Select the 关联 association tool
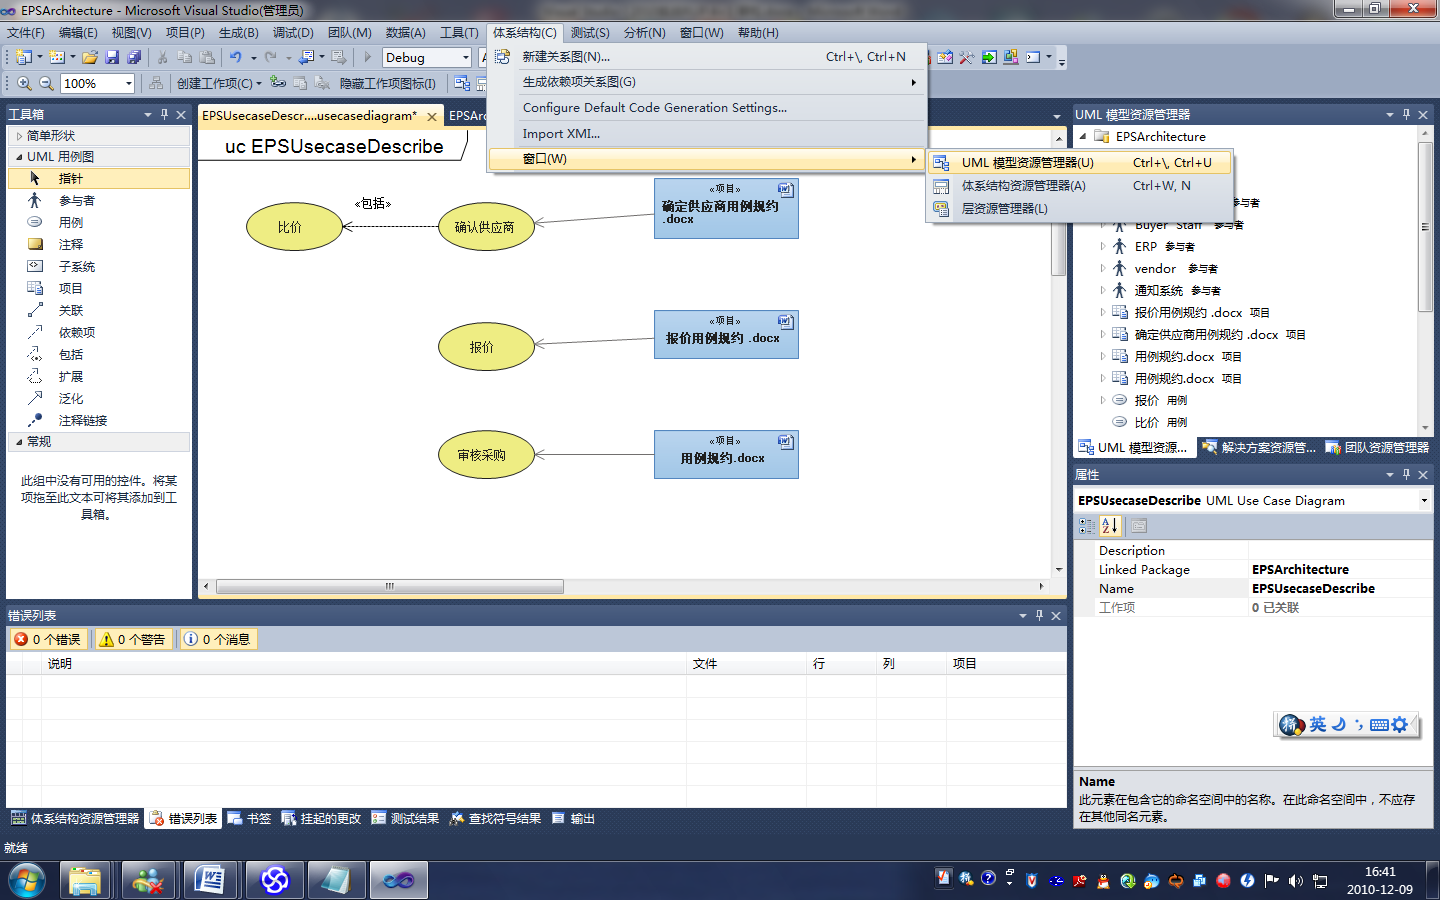Image resolution: width=1440 pixels, height=900 pixels. (x=98, y=310)
